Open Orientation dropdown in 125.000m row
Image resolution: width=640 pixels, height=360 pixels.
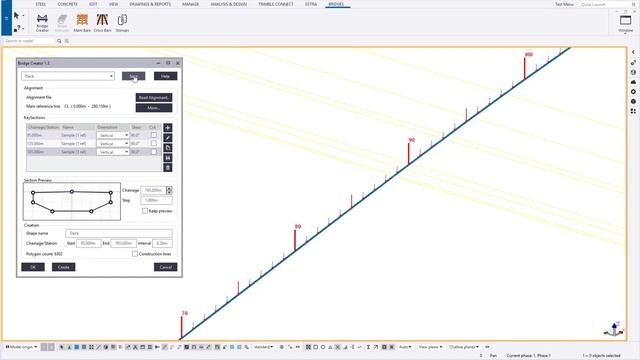click(113, 144)
